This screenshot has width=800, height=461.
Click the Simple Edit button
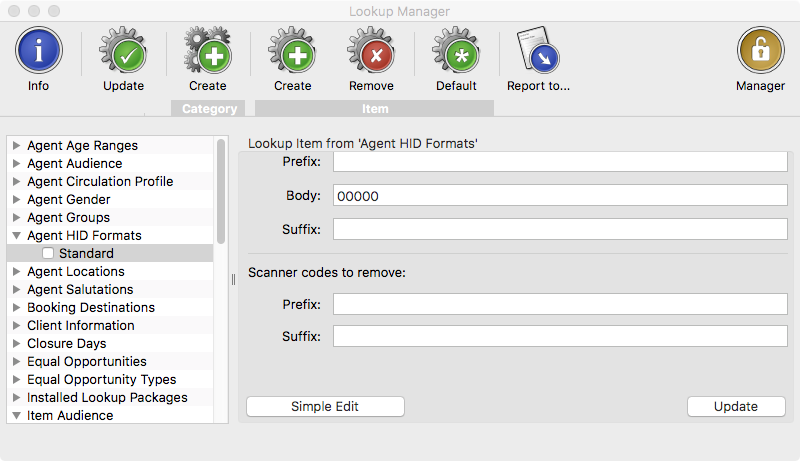[325, 406]
